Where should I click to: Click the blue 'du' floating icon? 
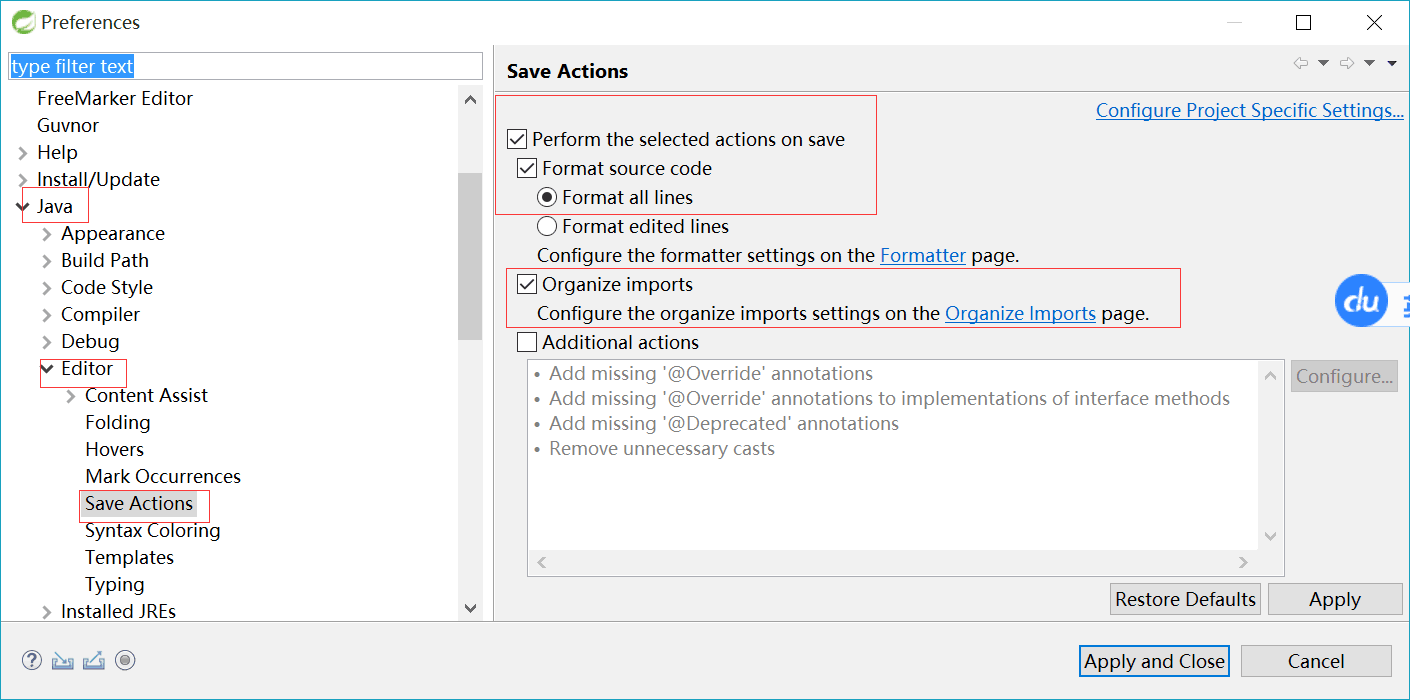[1362, 300]
